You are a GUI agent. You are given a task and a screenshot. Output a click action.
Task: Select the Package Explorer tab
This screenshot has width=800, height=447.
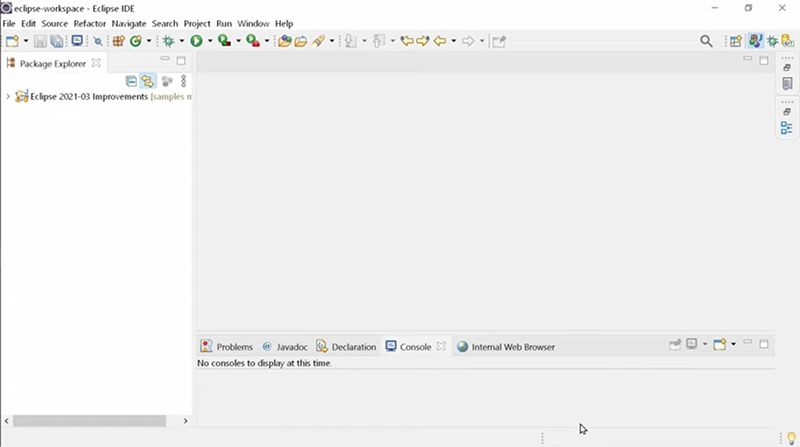[53, 64]
